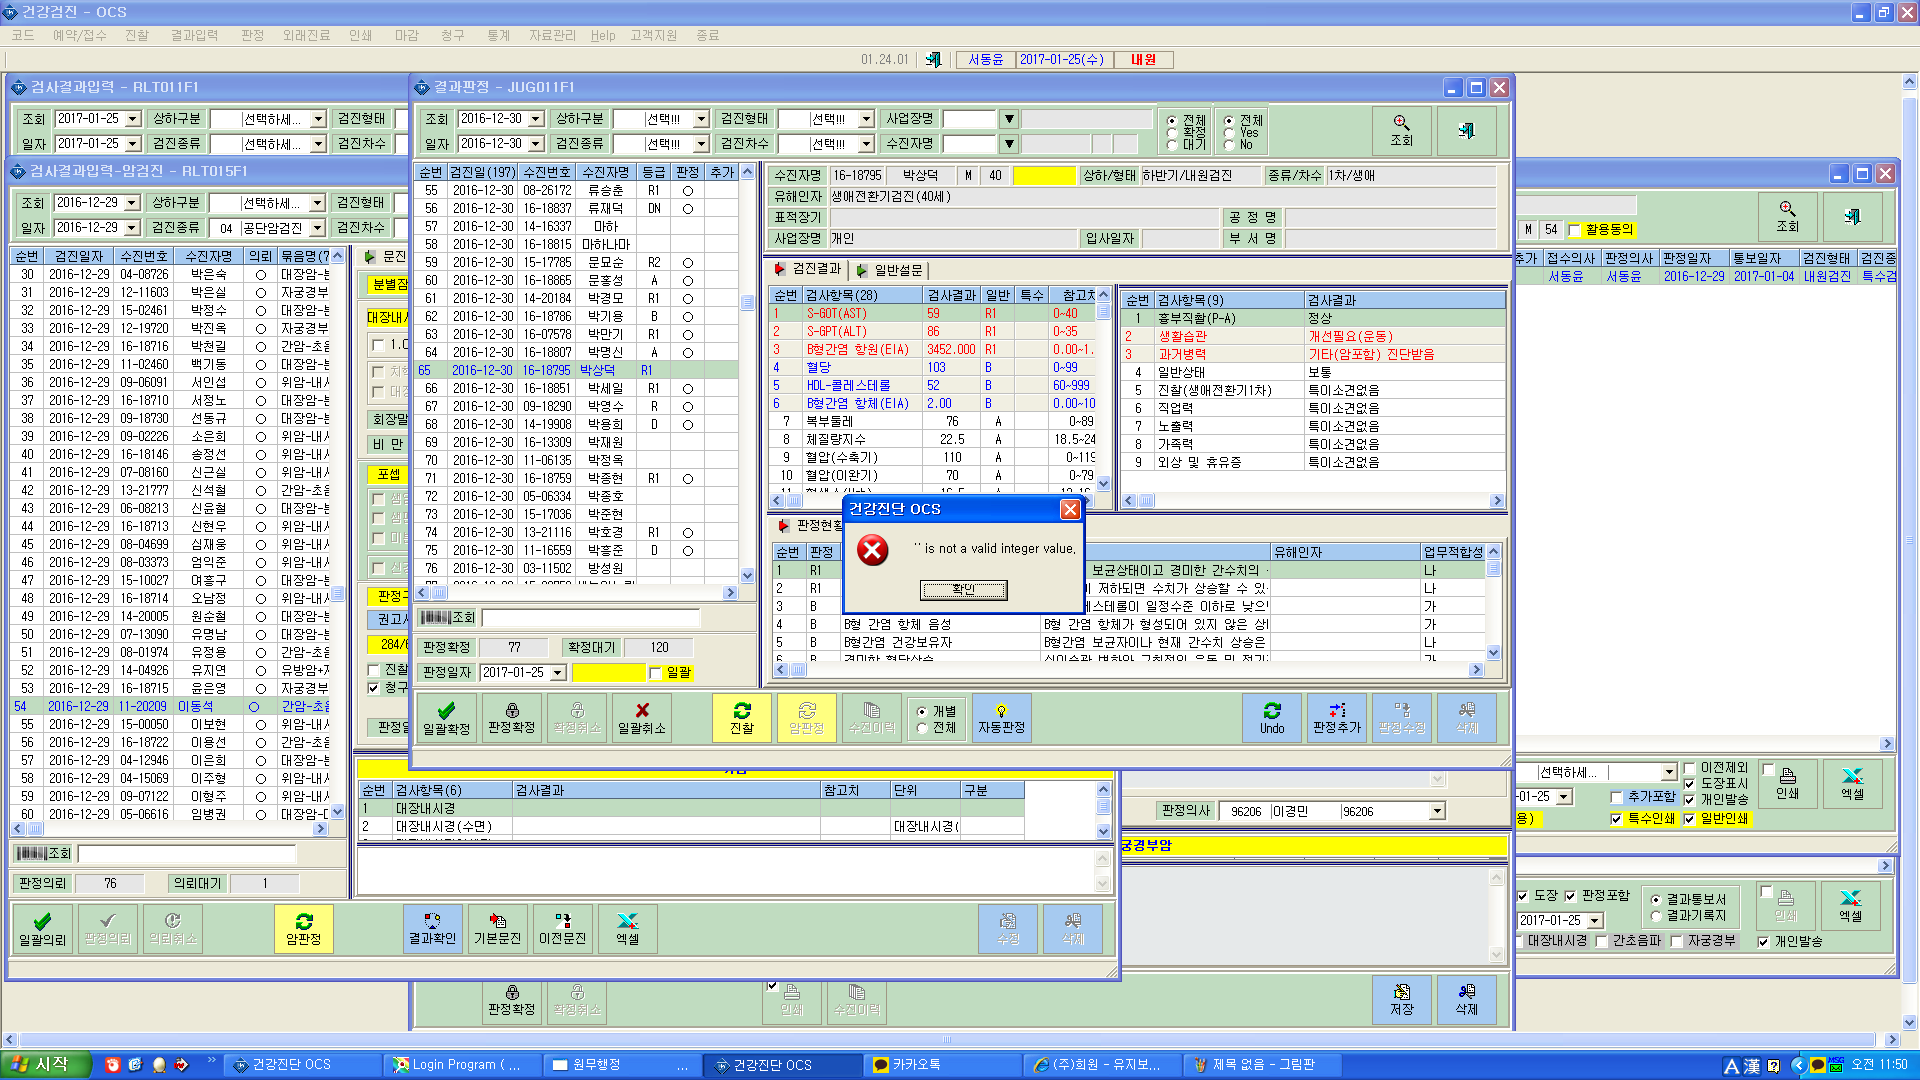Viewport: 1920px width, 1080px height.
Task: Select the 전체 radio below 개별
Action: [x=922, y=728]
